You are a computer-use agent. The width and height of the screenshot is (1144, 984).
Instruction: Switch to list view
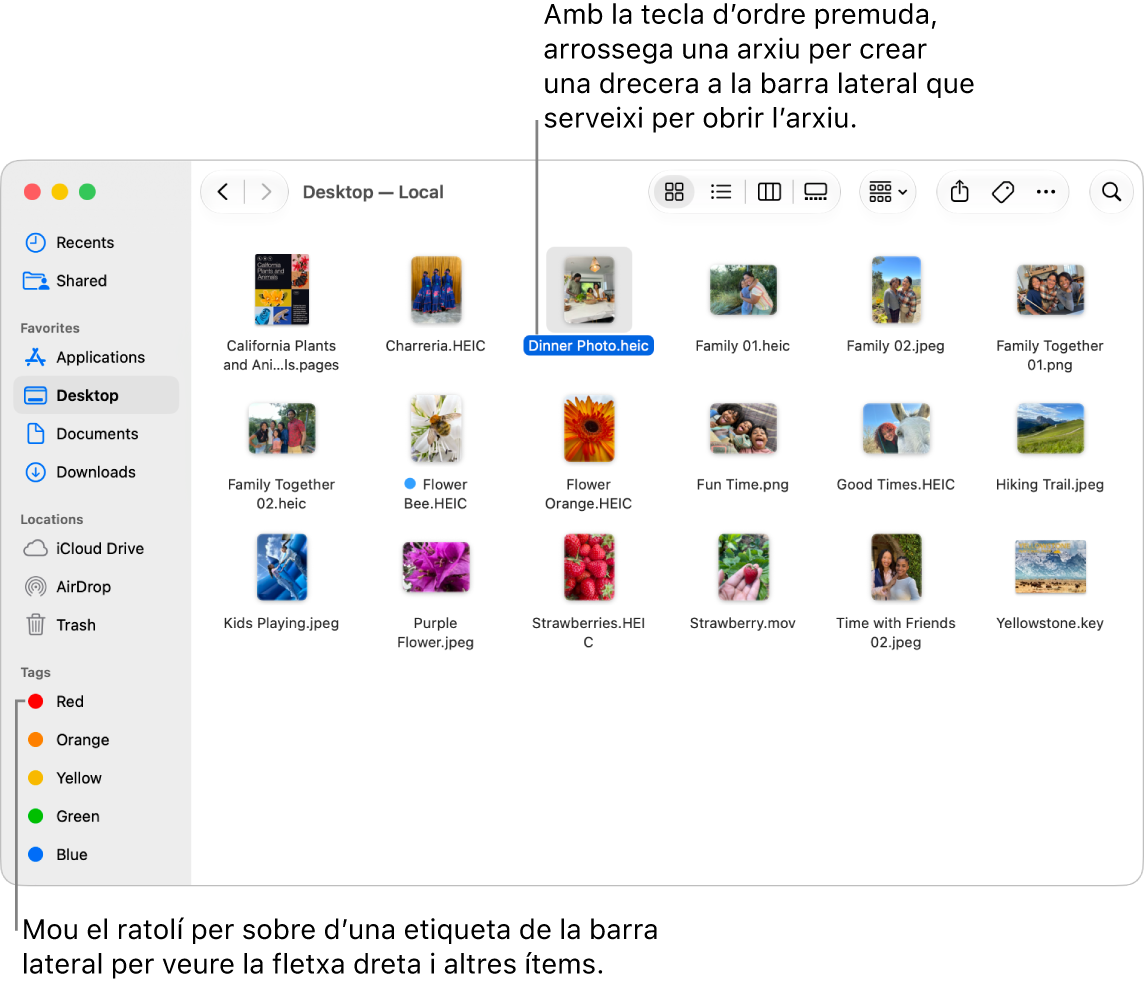pos(721,192)
